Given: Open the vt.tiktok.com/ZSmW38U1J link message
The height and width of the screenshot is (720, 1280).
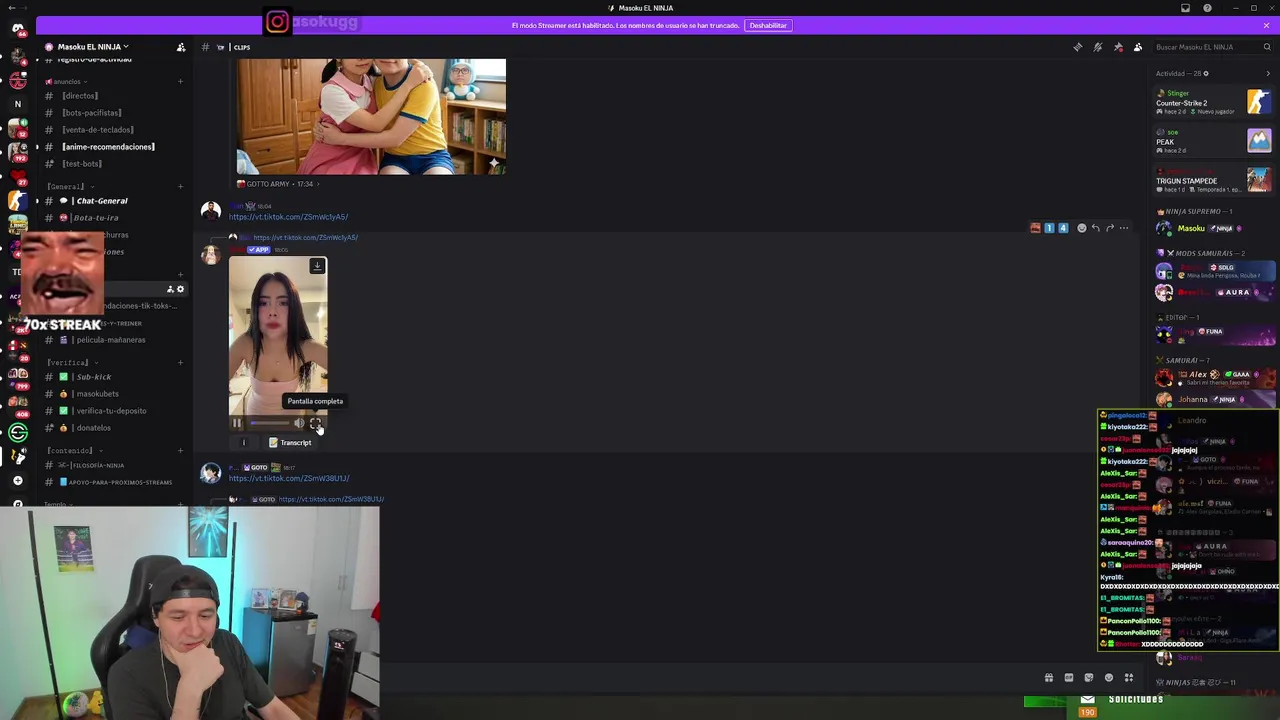Looking at the screenshot, I should tap(289, 478).
